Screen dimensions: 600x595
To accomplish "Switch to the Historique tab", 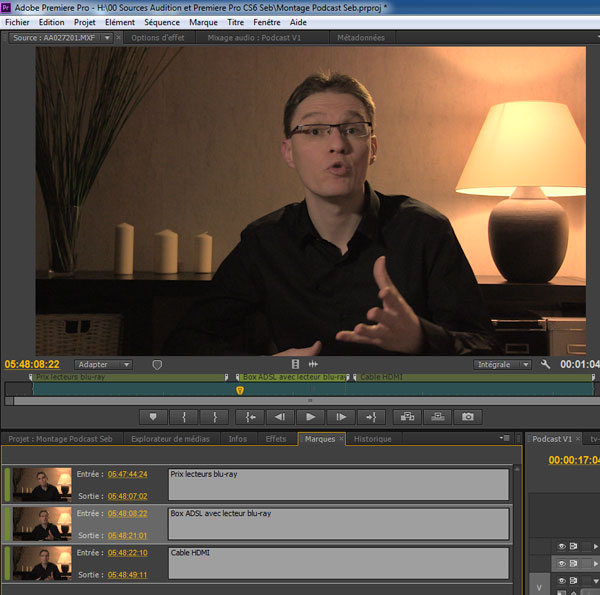I will [x=373, y=439].
